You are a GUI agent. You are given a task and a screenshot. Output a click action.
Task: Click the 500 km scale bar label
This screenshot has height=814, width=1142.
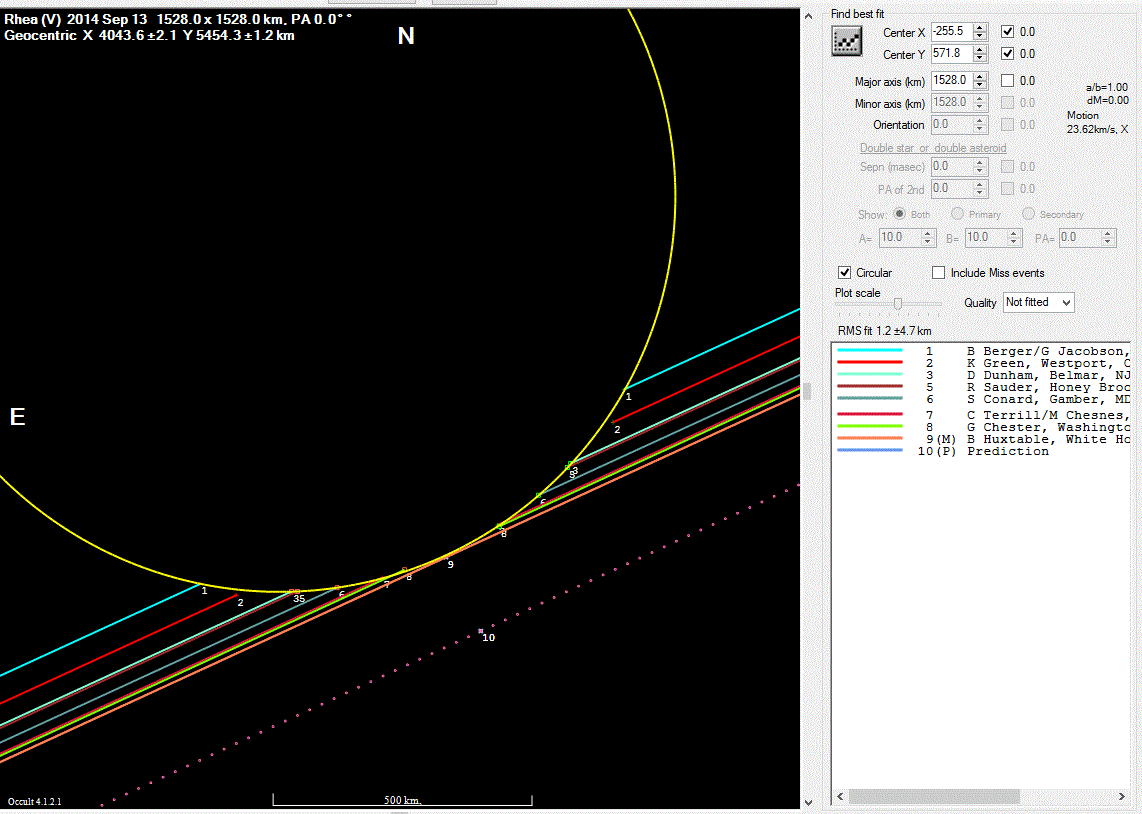point(402,800)
